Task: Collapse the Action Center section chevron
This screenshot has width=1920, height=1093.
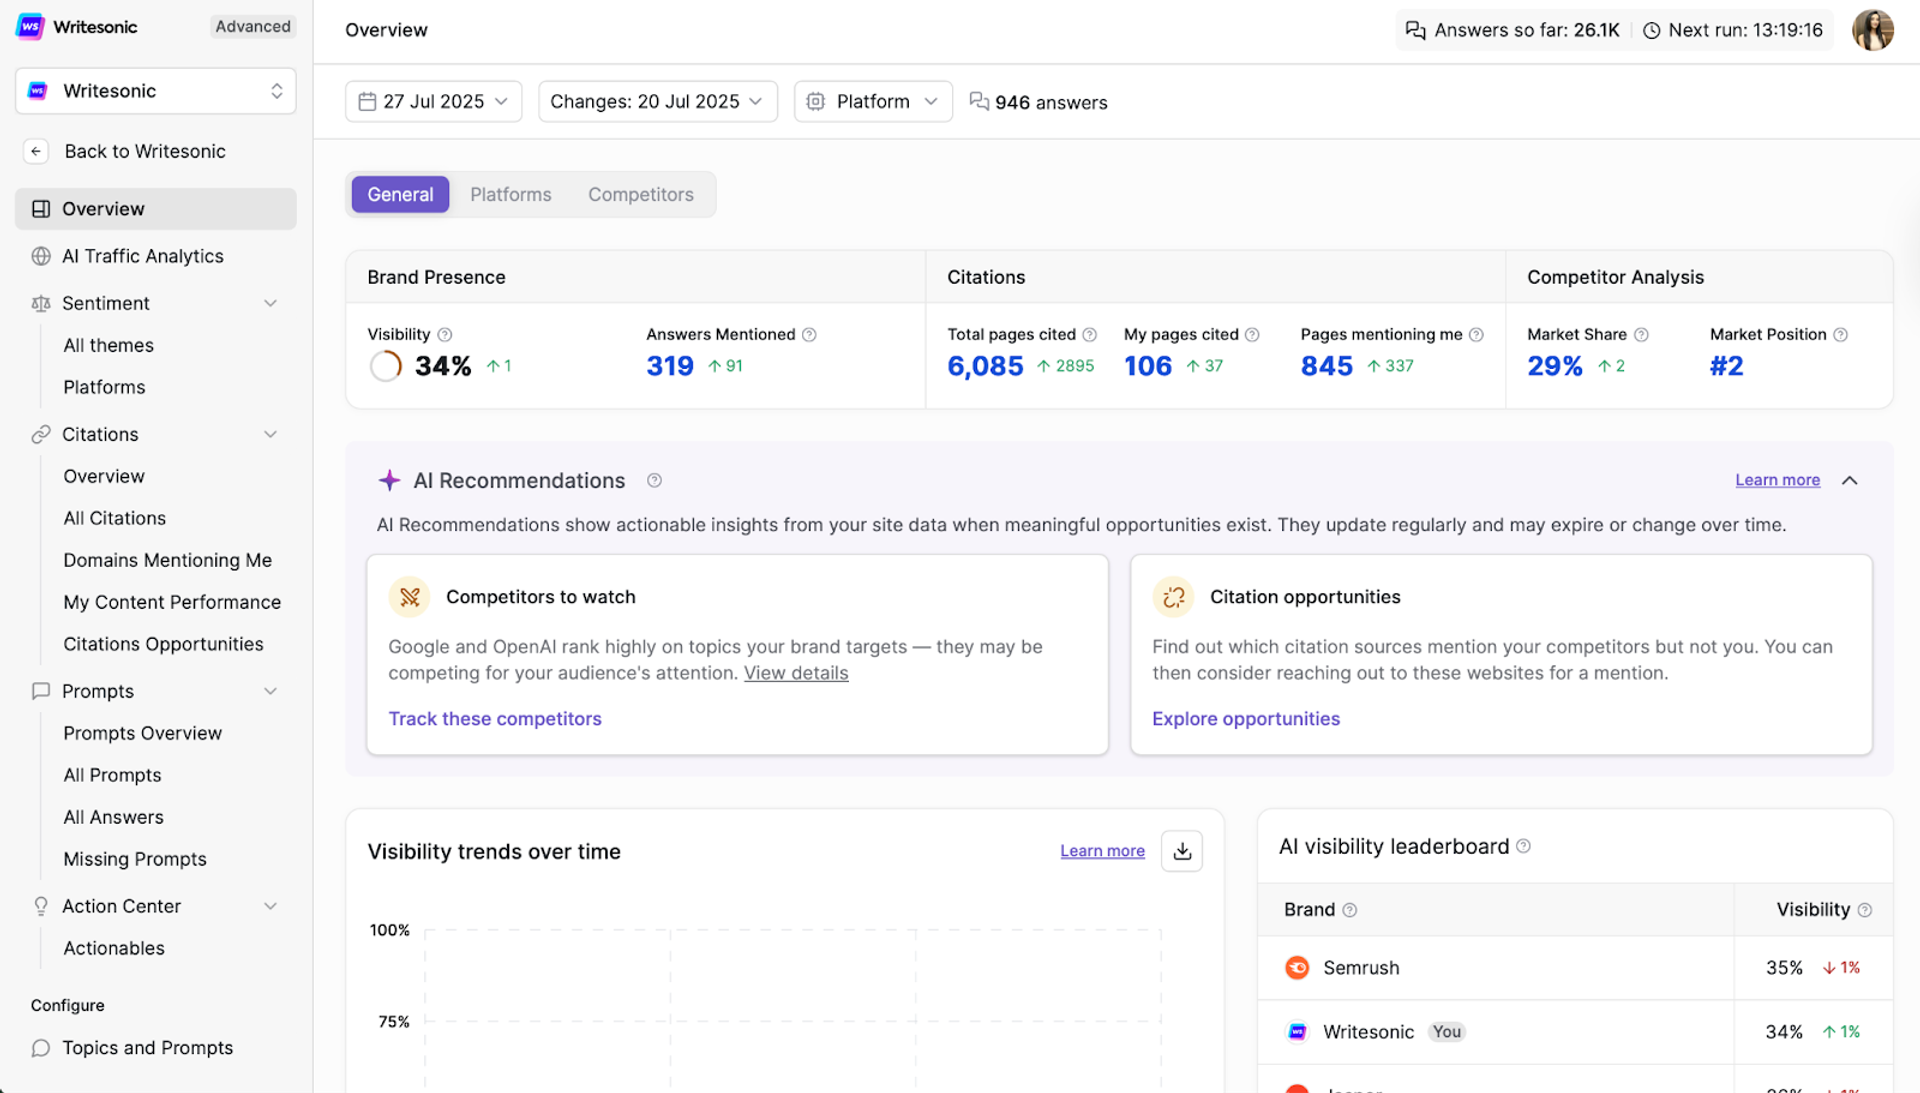Action: click(x=270, y=906)
